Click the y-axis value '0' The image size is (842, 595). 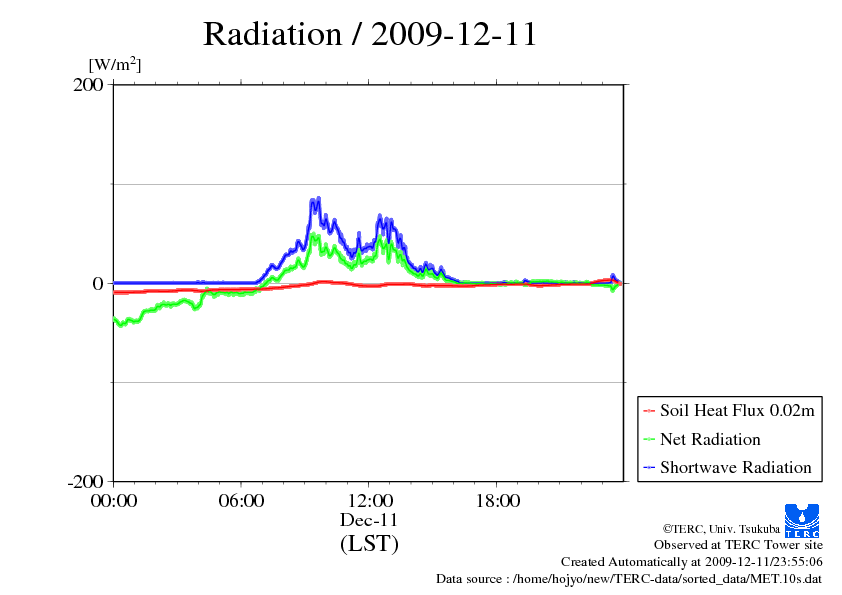click(98, 284)
